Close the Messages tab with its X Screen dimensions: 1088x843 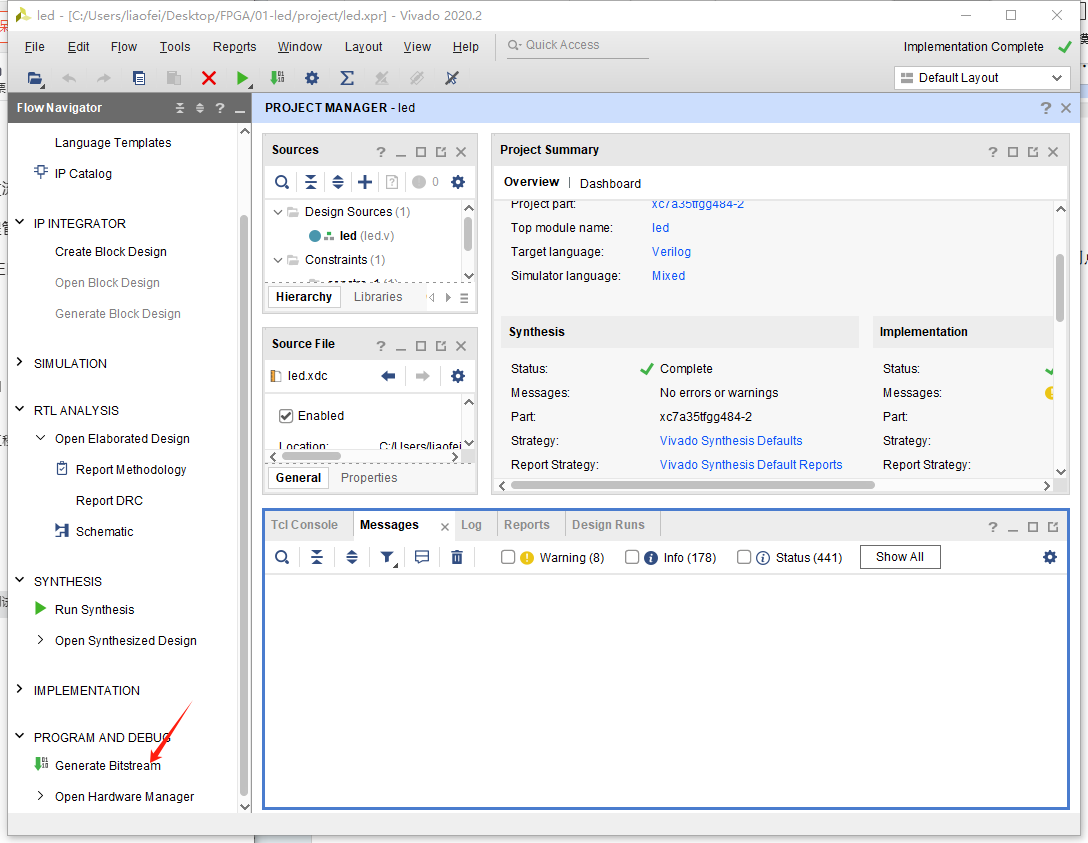445,527
